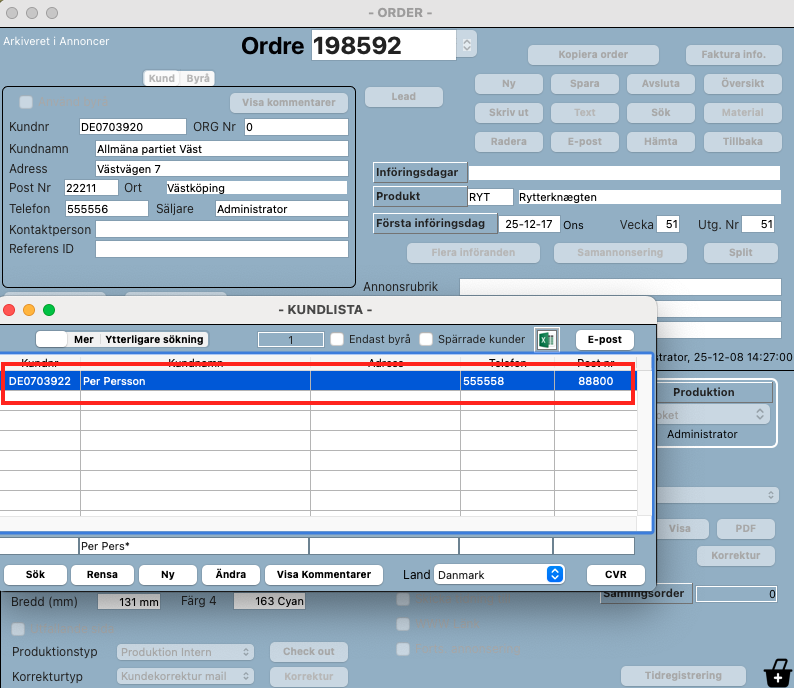Click the shopping basket plus icon
The width and height of the screenshot is (794, 688).
775,673
